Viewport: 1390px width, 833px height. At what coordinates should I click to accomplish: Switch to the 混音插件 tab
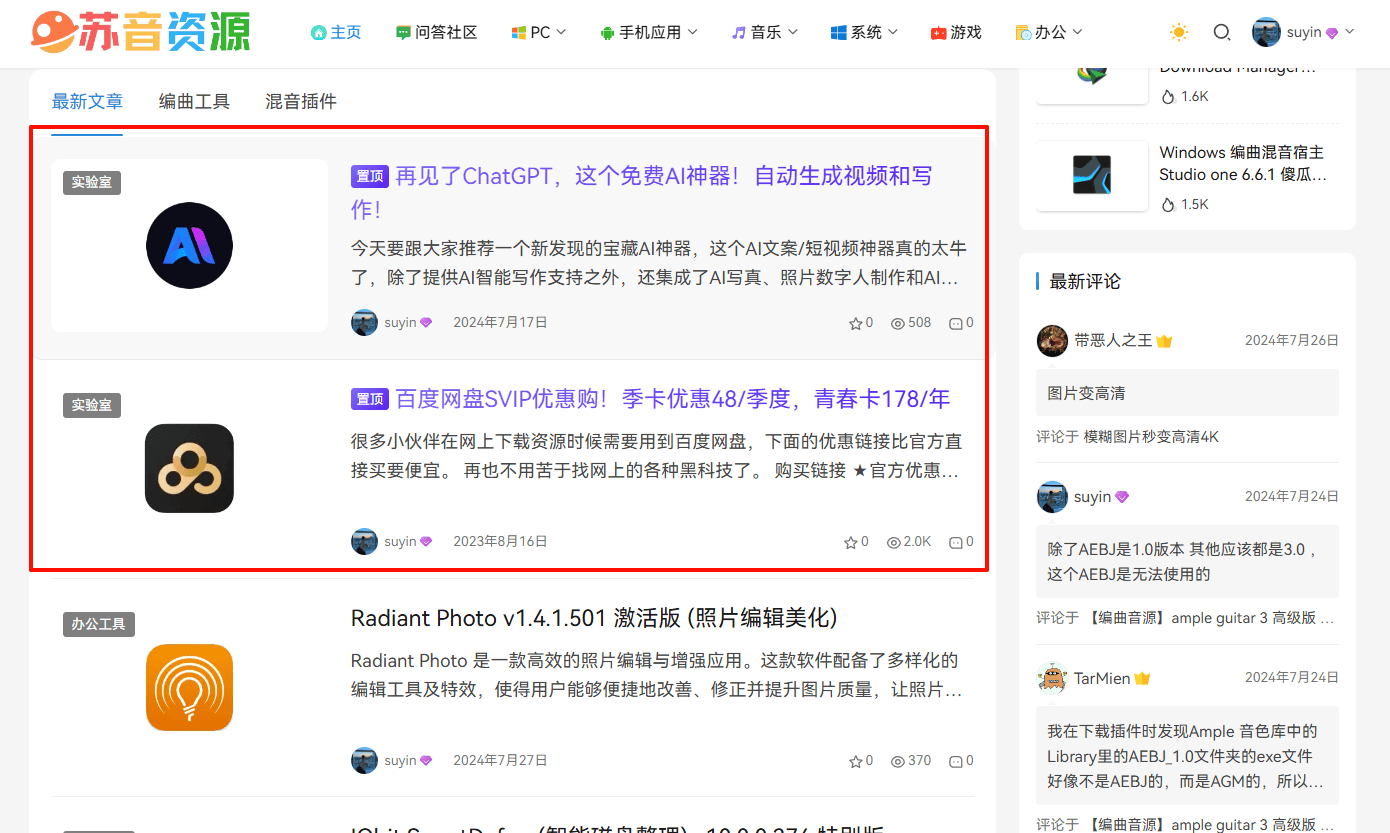[x=300, y=101]
